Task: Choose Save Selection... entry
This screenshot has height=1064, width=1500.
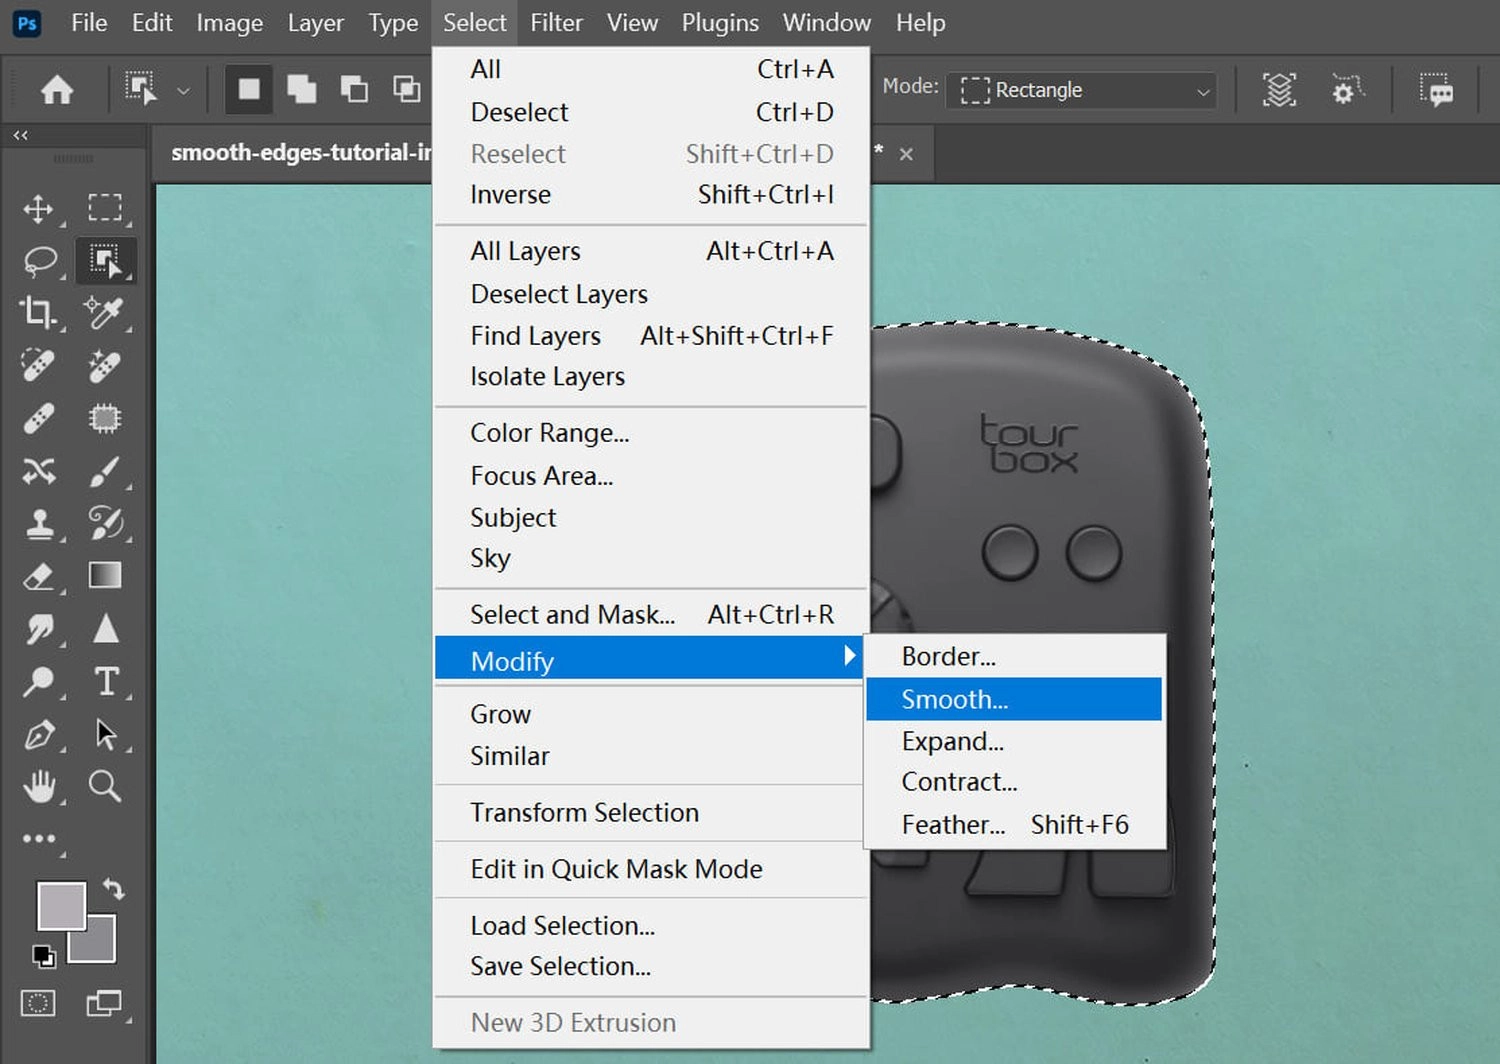Action: click(x=651, y=967)
